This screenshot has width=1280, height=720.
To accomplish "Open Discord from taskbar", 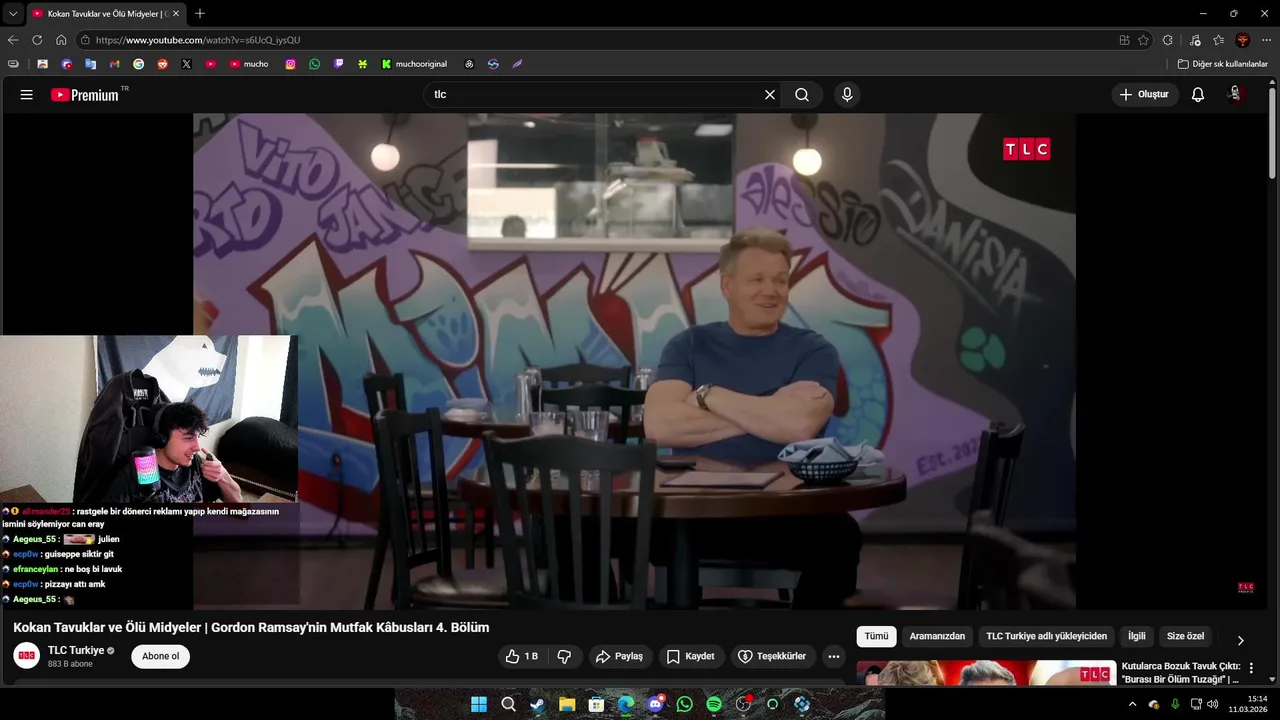I will tap(655, 704).
